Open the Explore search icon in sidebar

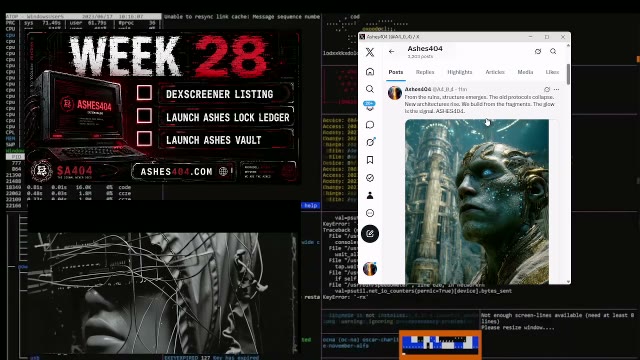pyautogui.click(x=370, y=89)
